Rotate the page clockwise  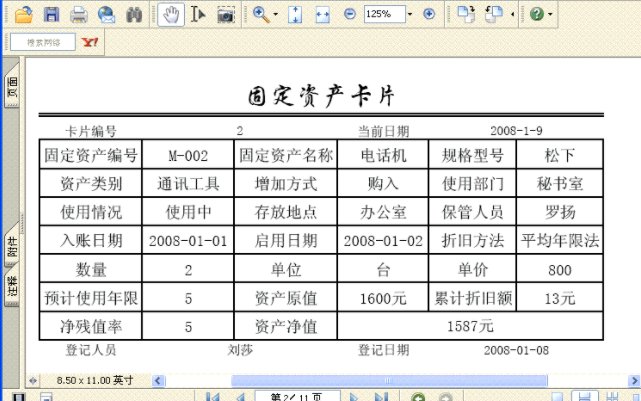466,14
